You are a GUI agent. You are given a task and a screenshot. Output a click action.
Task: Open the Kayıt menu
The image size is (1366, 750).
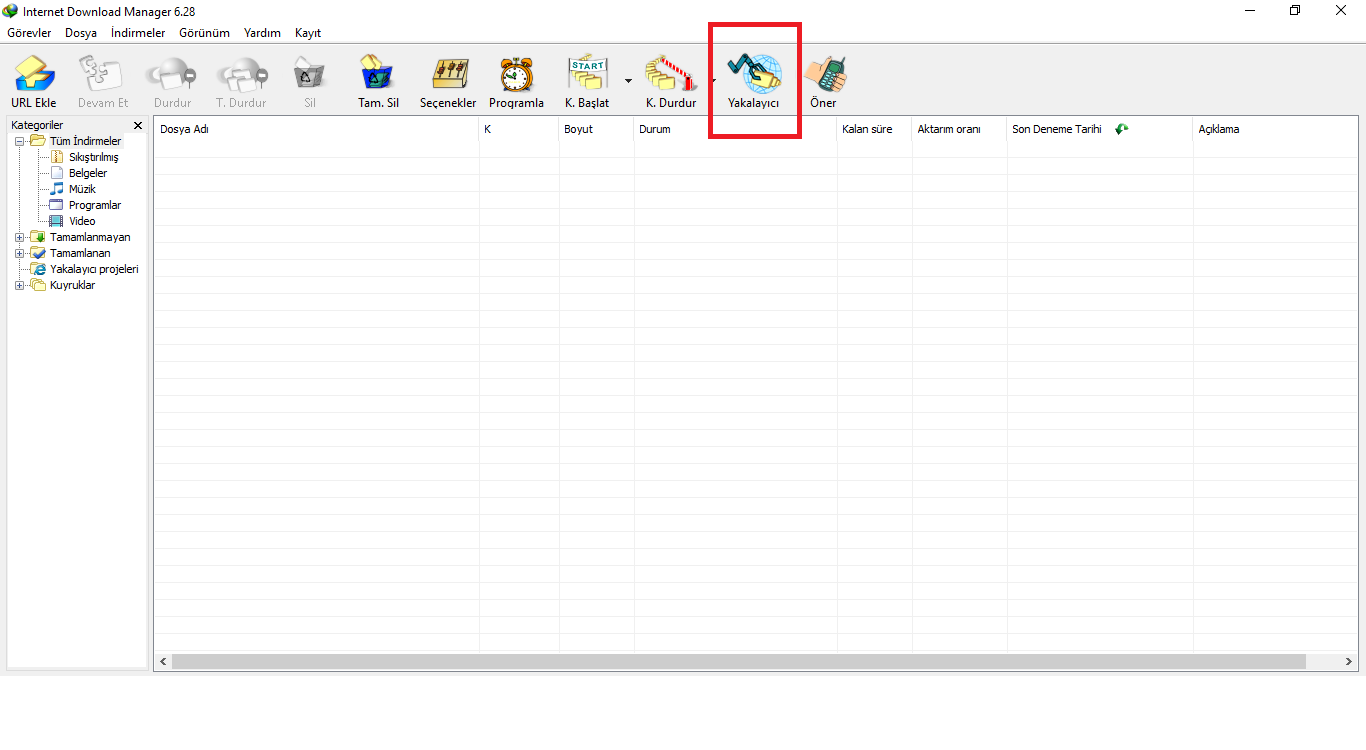pos(308,33)
